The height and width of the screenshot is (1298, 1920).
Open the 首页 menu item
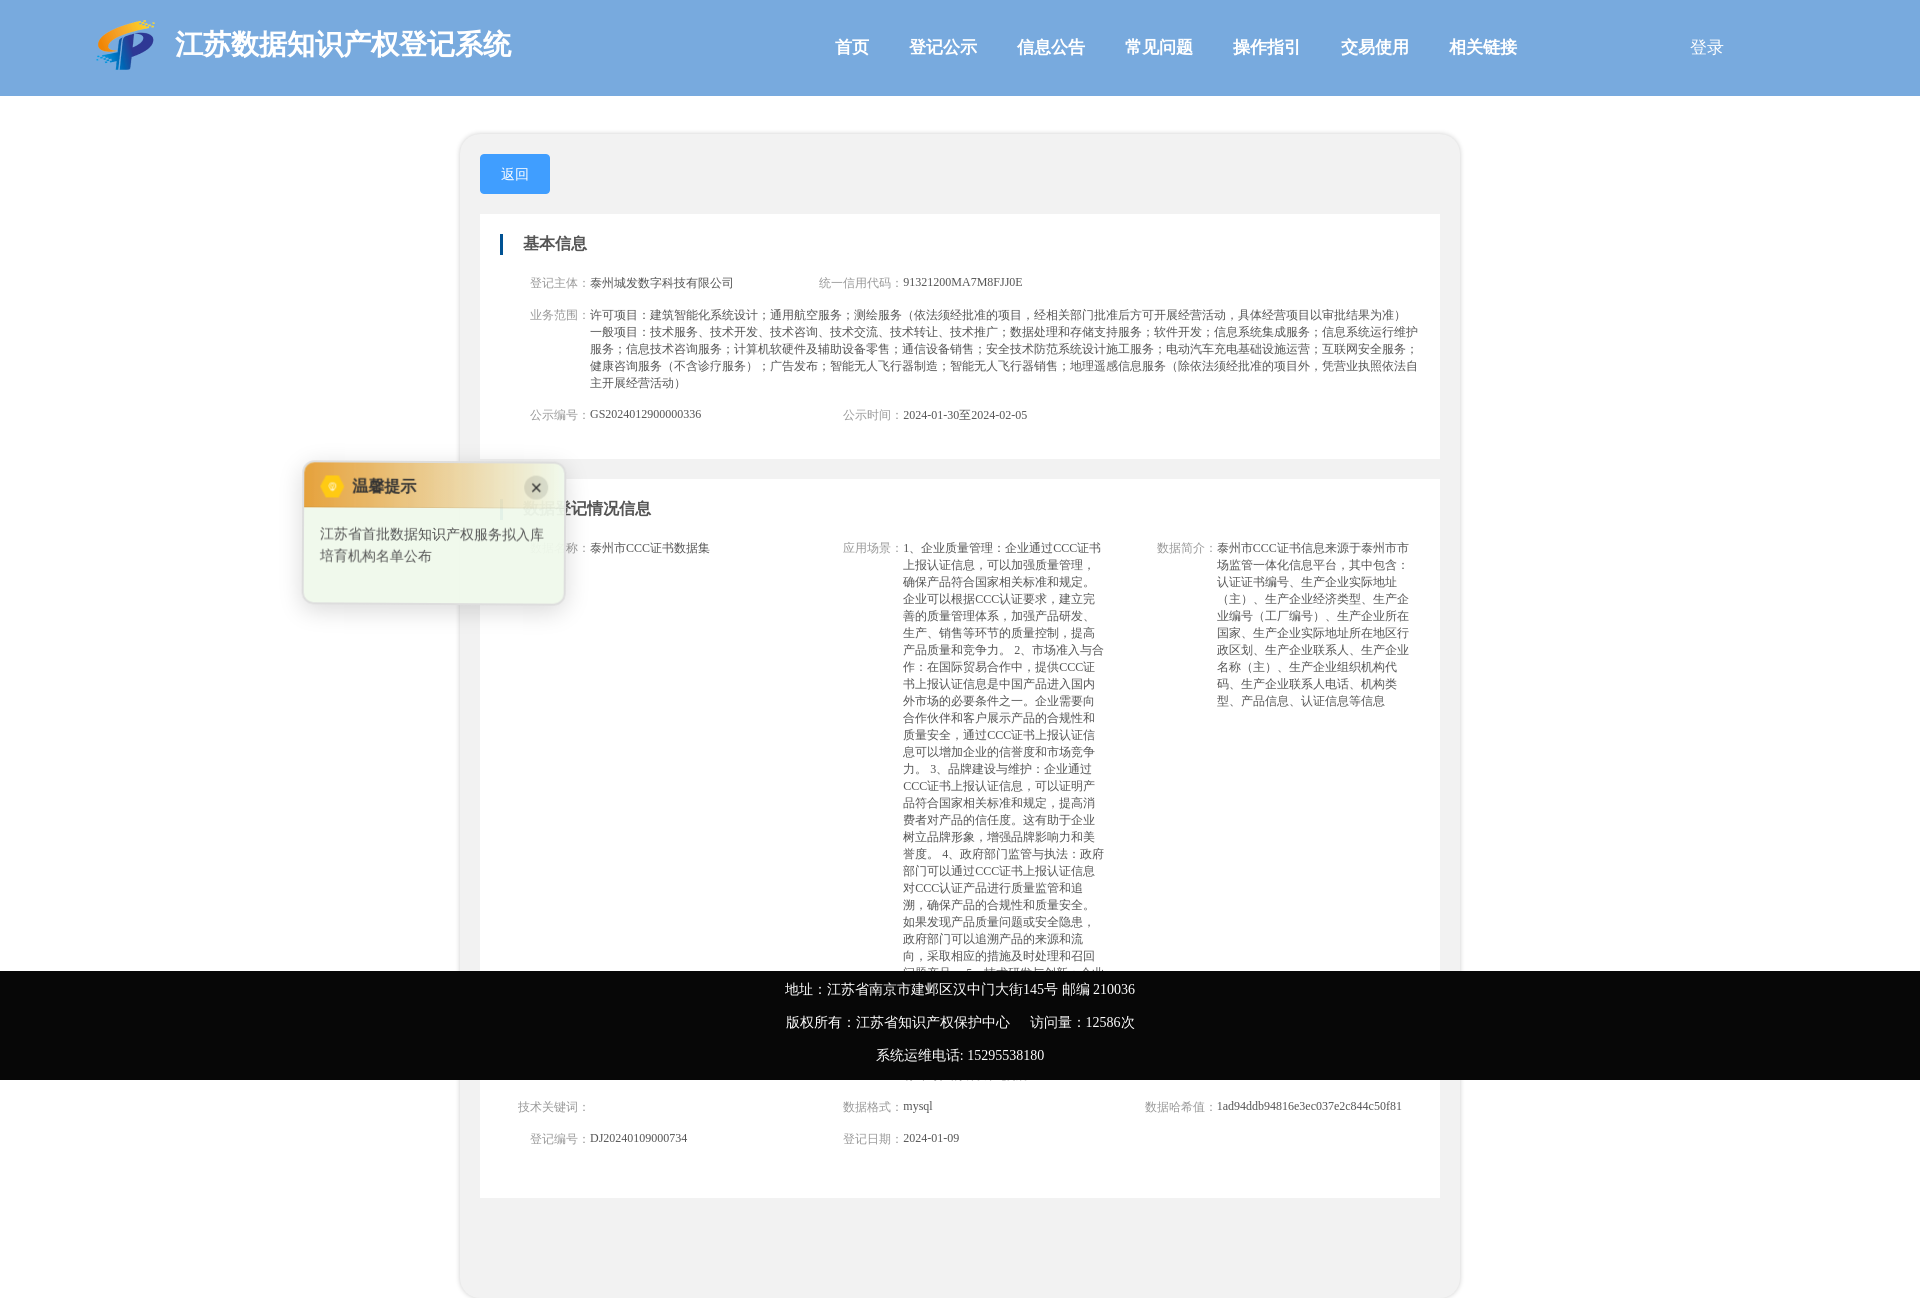click(x=852, y=47)
